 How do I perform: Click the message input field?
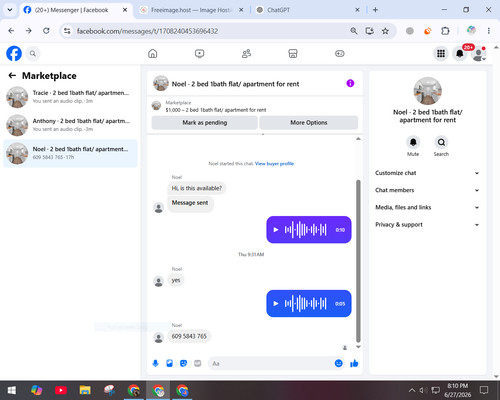point(271,363)
